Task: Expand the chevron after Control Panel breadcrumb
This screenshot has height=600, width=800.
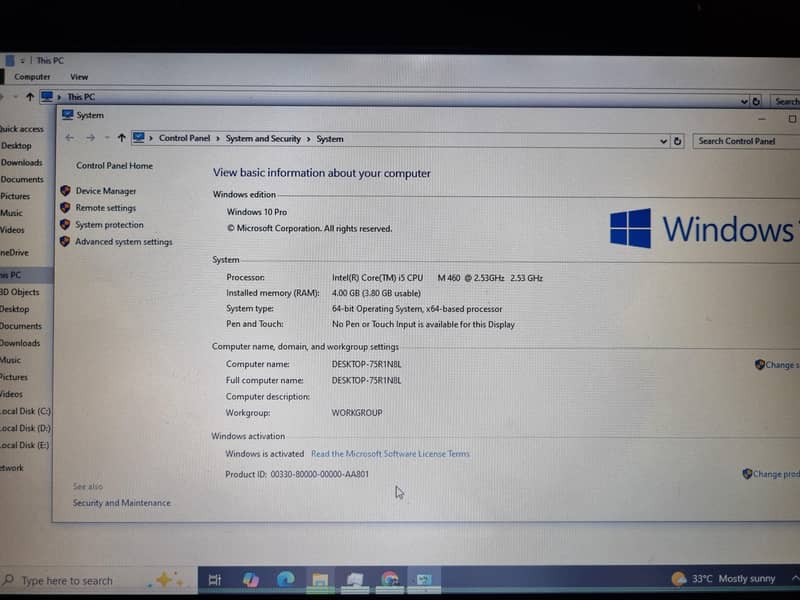Action: tap(218, 139)
